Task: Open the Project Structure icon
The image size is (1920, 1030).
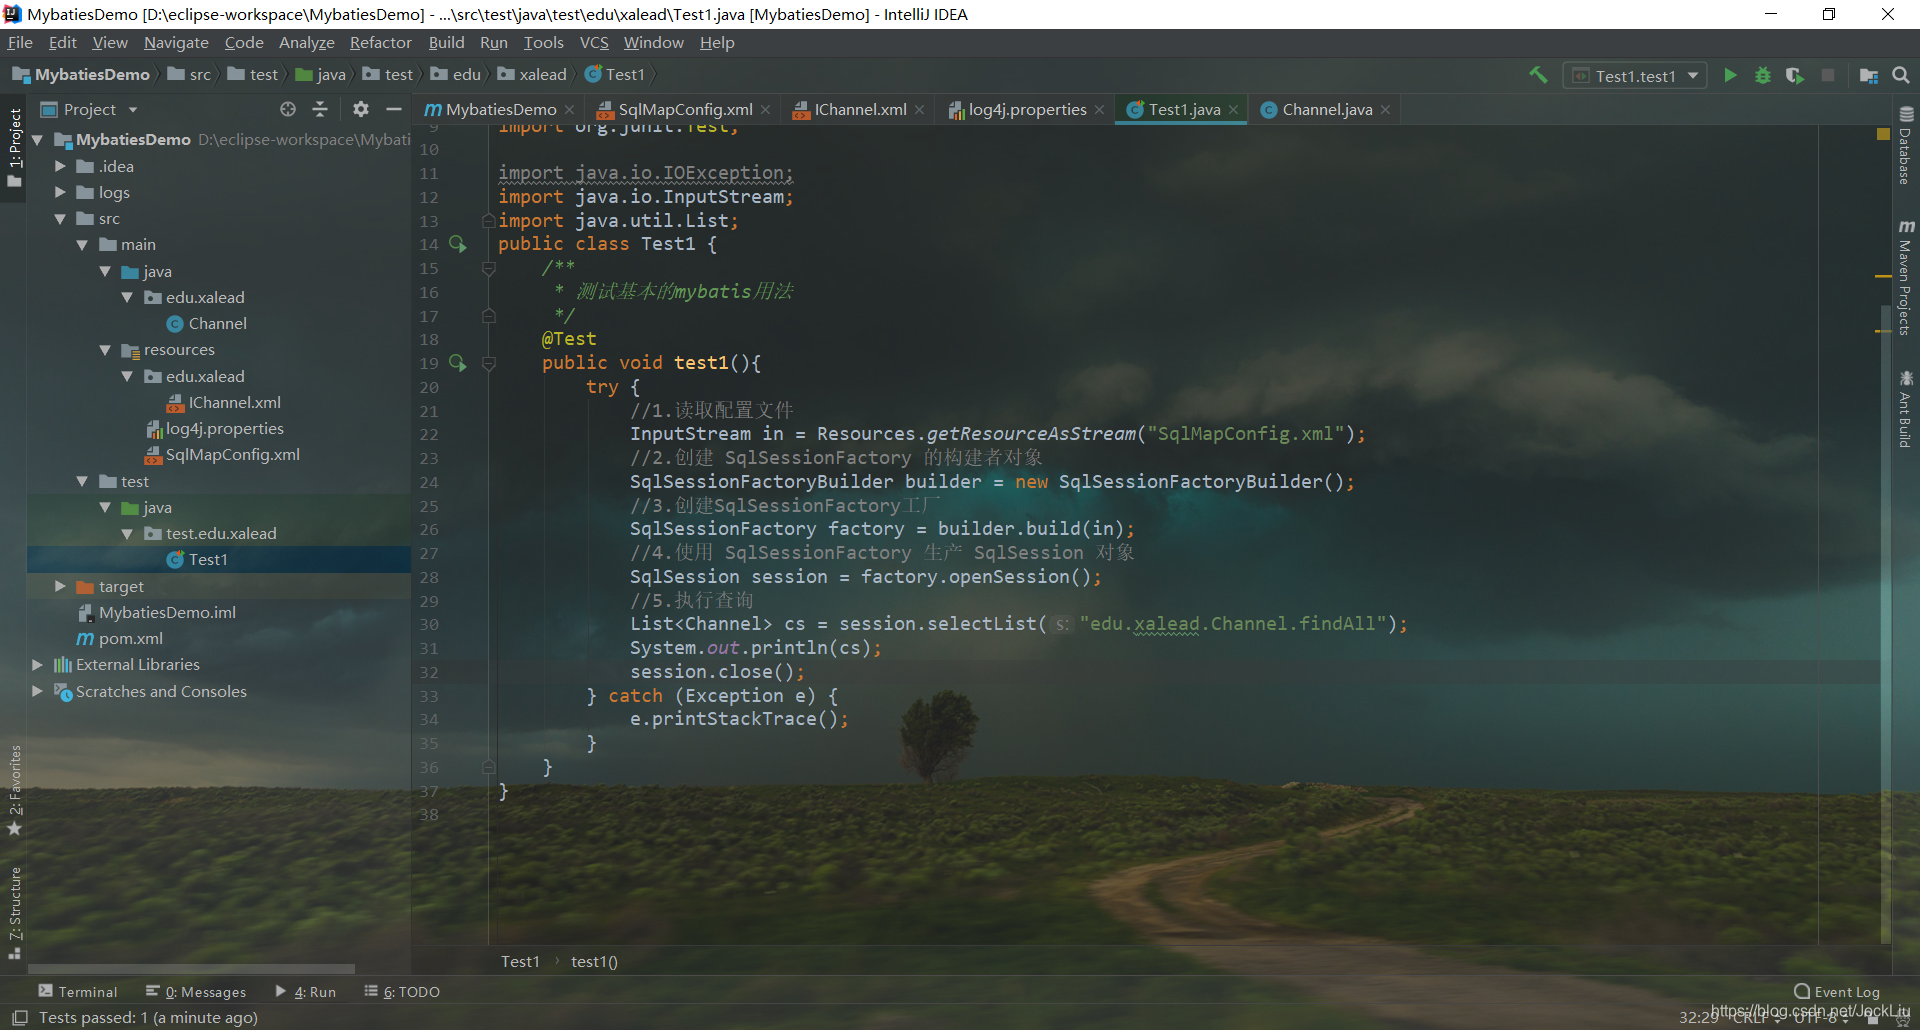Action: point(1868,75)
